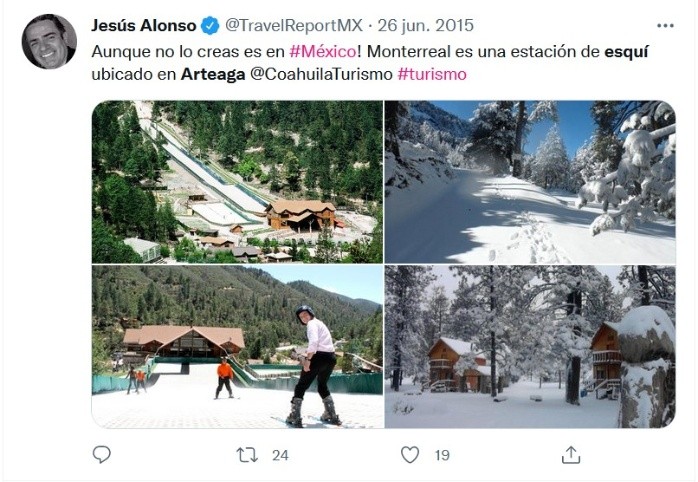Screen dimensions: 698x482
Task: Click the retweet count 24
Action: pyautogui.click(x=280, y=455)
